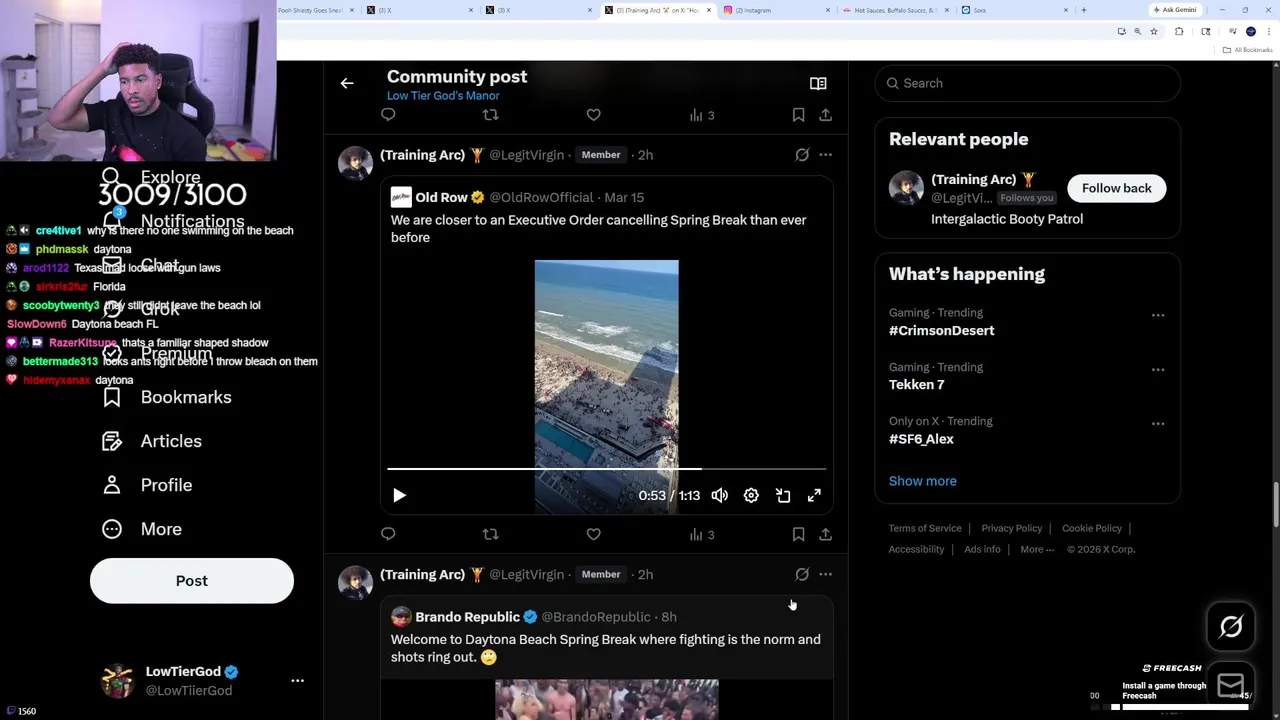Open the Chrome profile avatar
The width and height of the screenshot is (1280, 720).
(x=1251, y=31)
